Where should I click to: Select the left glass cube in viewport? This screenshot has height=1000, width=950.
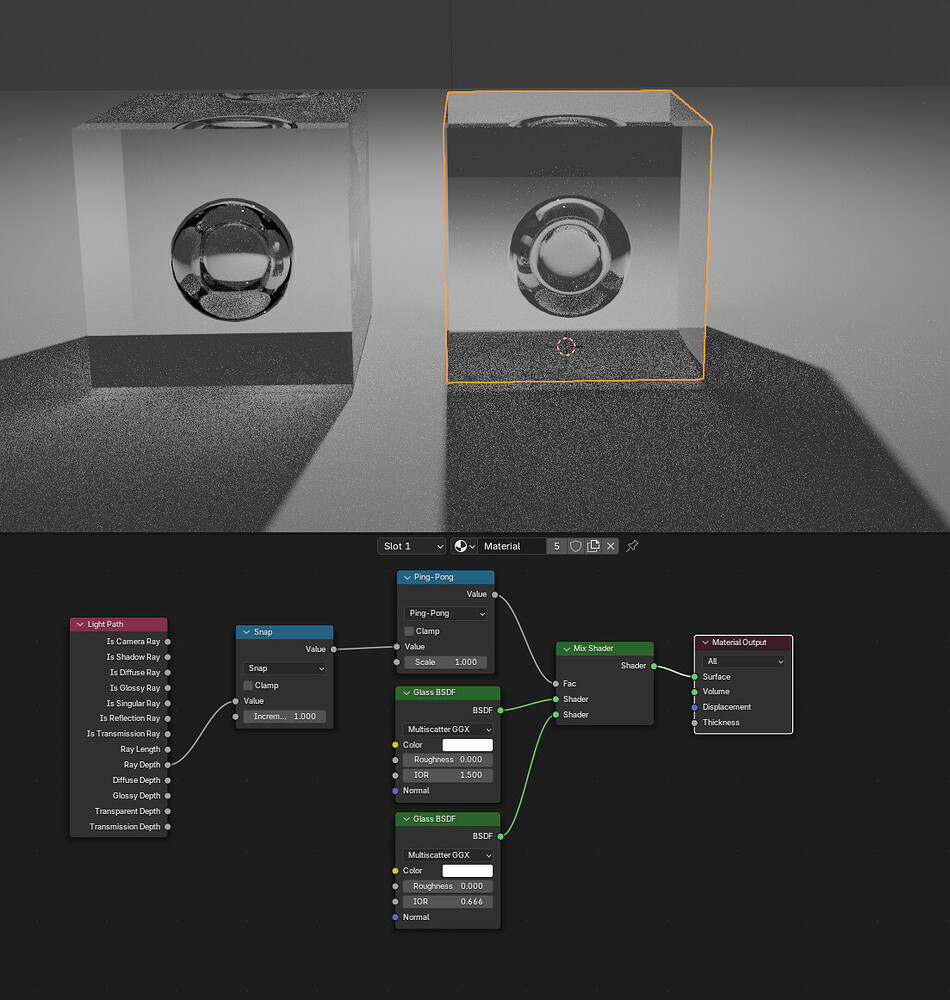pos(223,242)
